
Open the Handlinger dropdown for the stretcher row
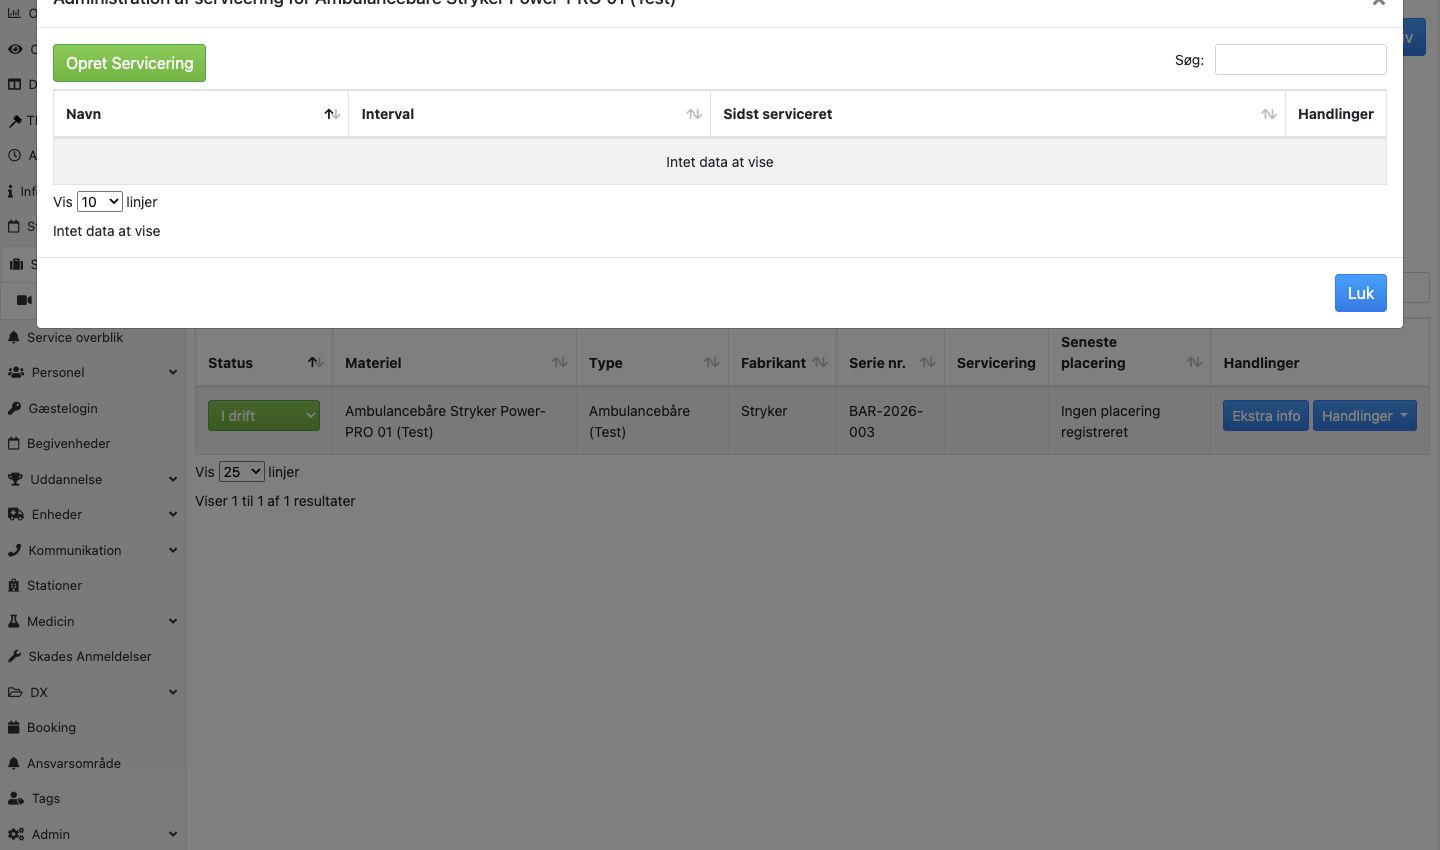(1364, 416)
